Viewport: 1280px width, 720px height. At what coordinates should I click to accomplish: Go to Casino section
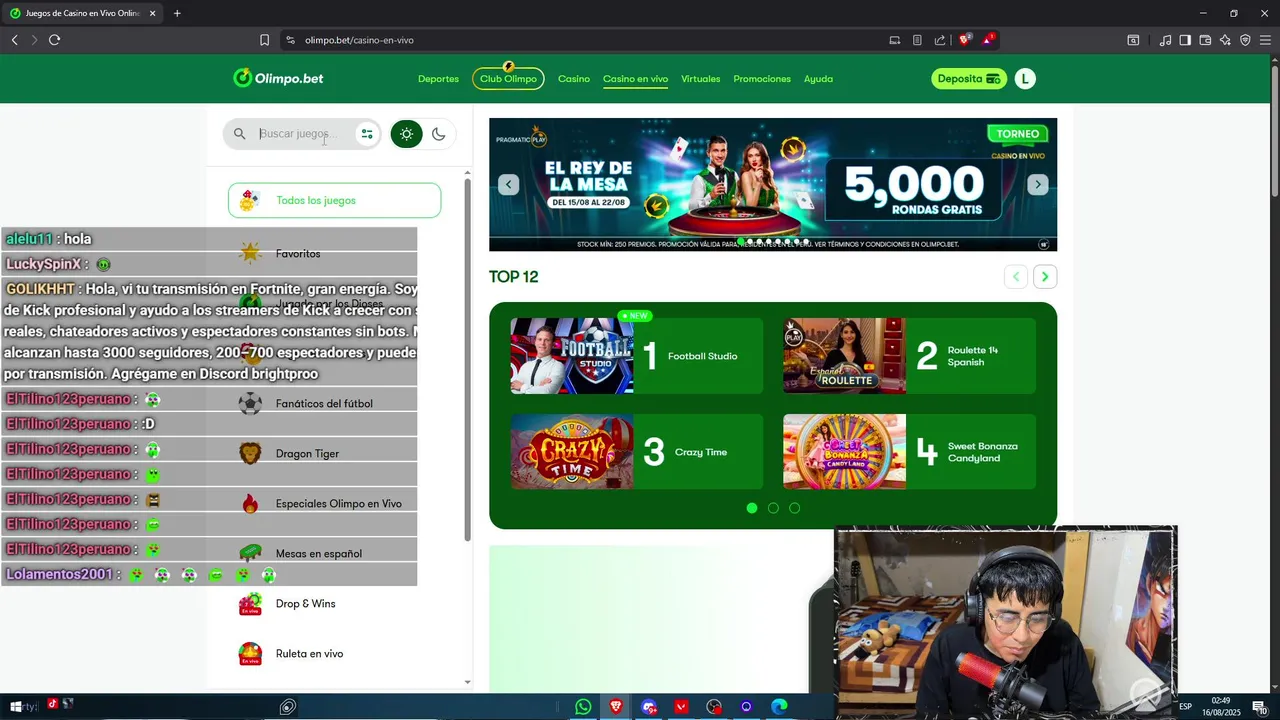574,79
